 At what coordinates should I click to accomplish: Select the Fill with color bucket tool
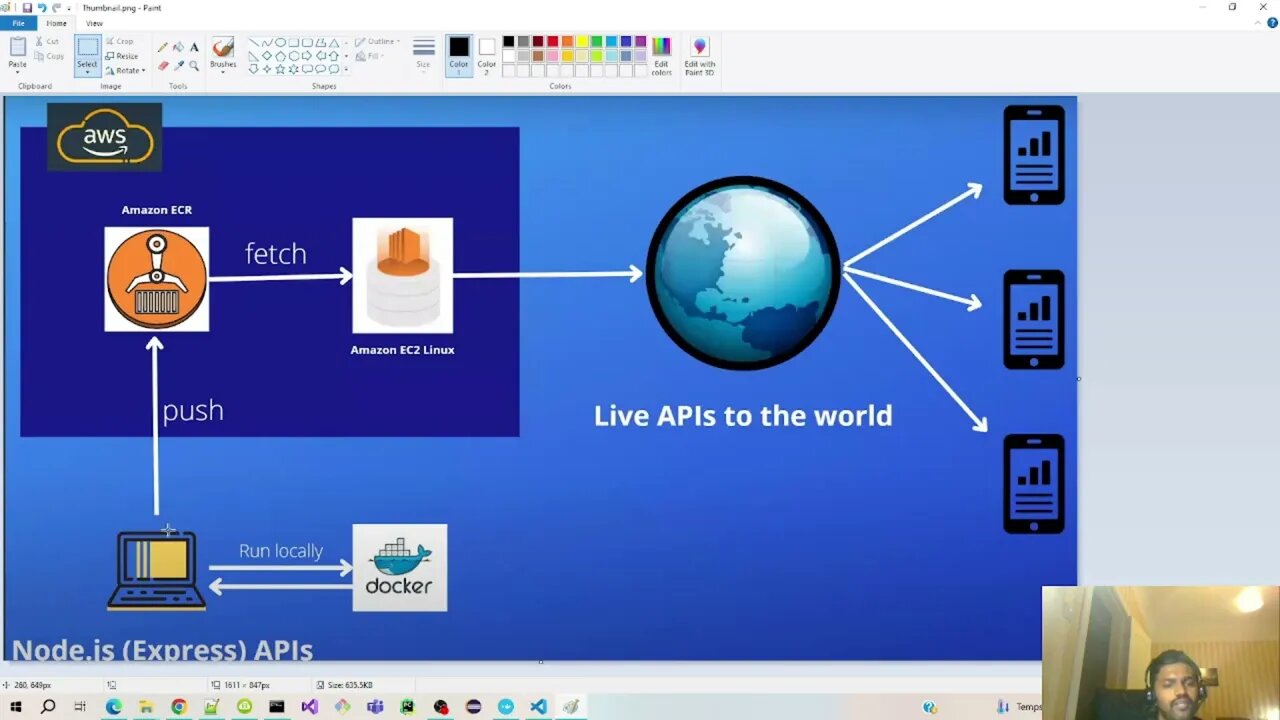pos(178,47)
